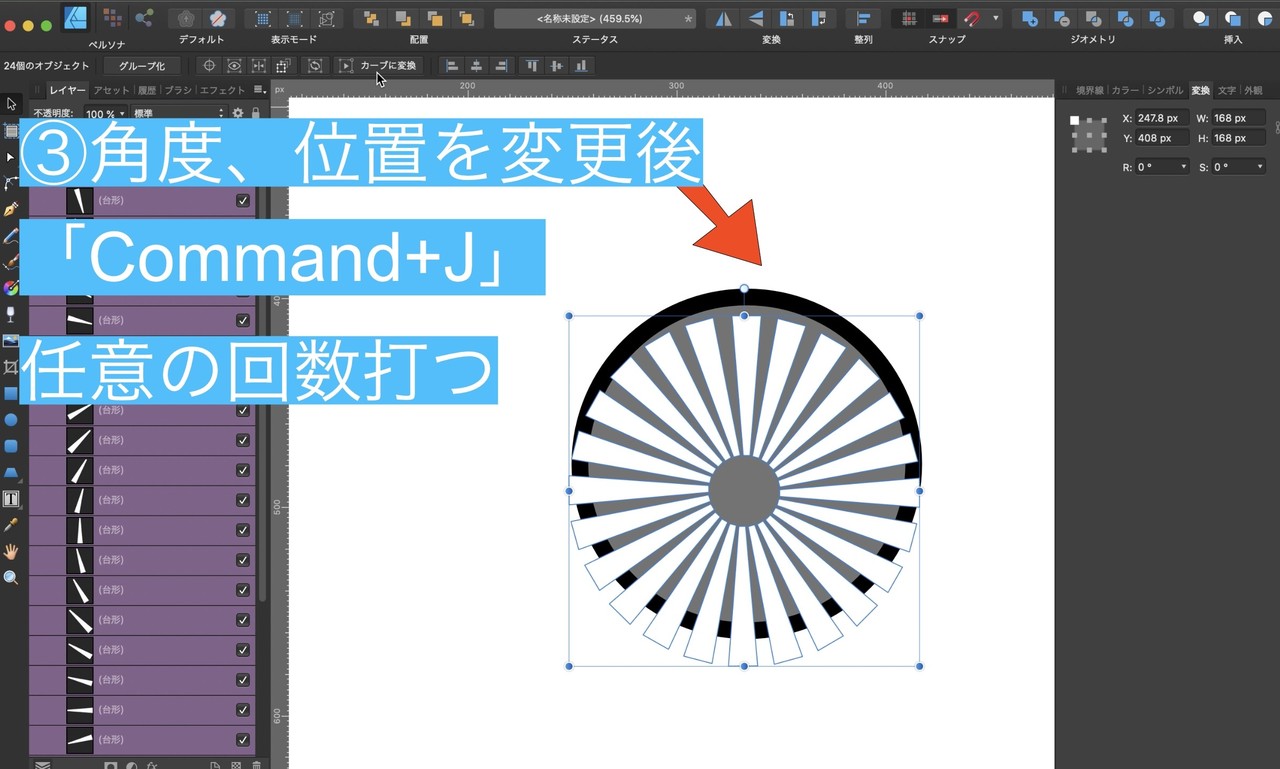This screenshot has width=1280, height=769.
Task: Select the Vector Brush tool
Action: click(x=11, y=262)
